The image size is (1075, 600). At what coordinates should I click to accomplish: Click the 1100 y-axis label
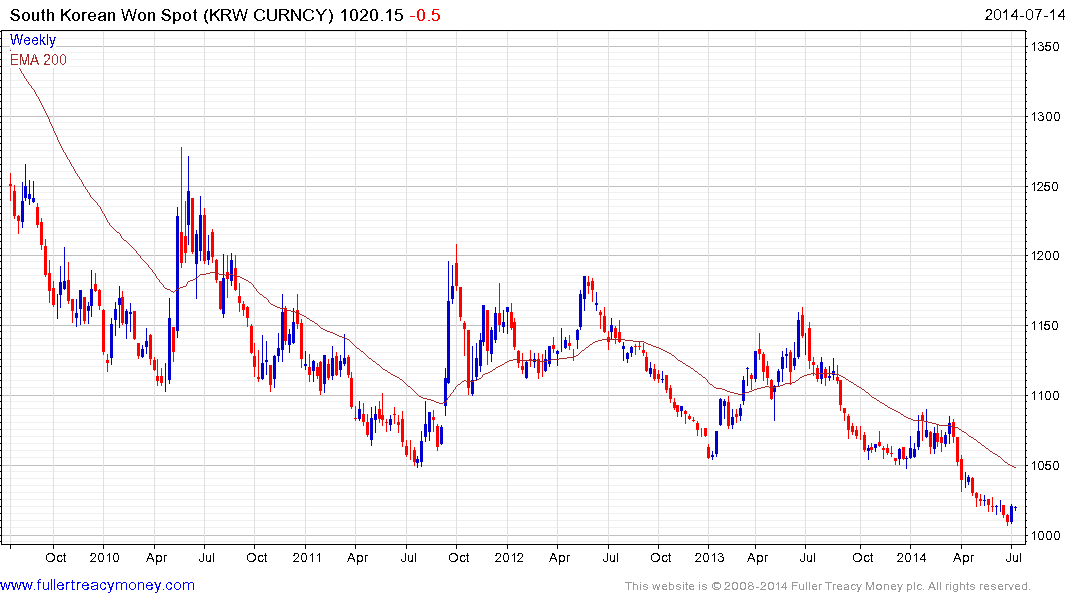pos(1046,396)
